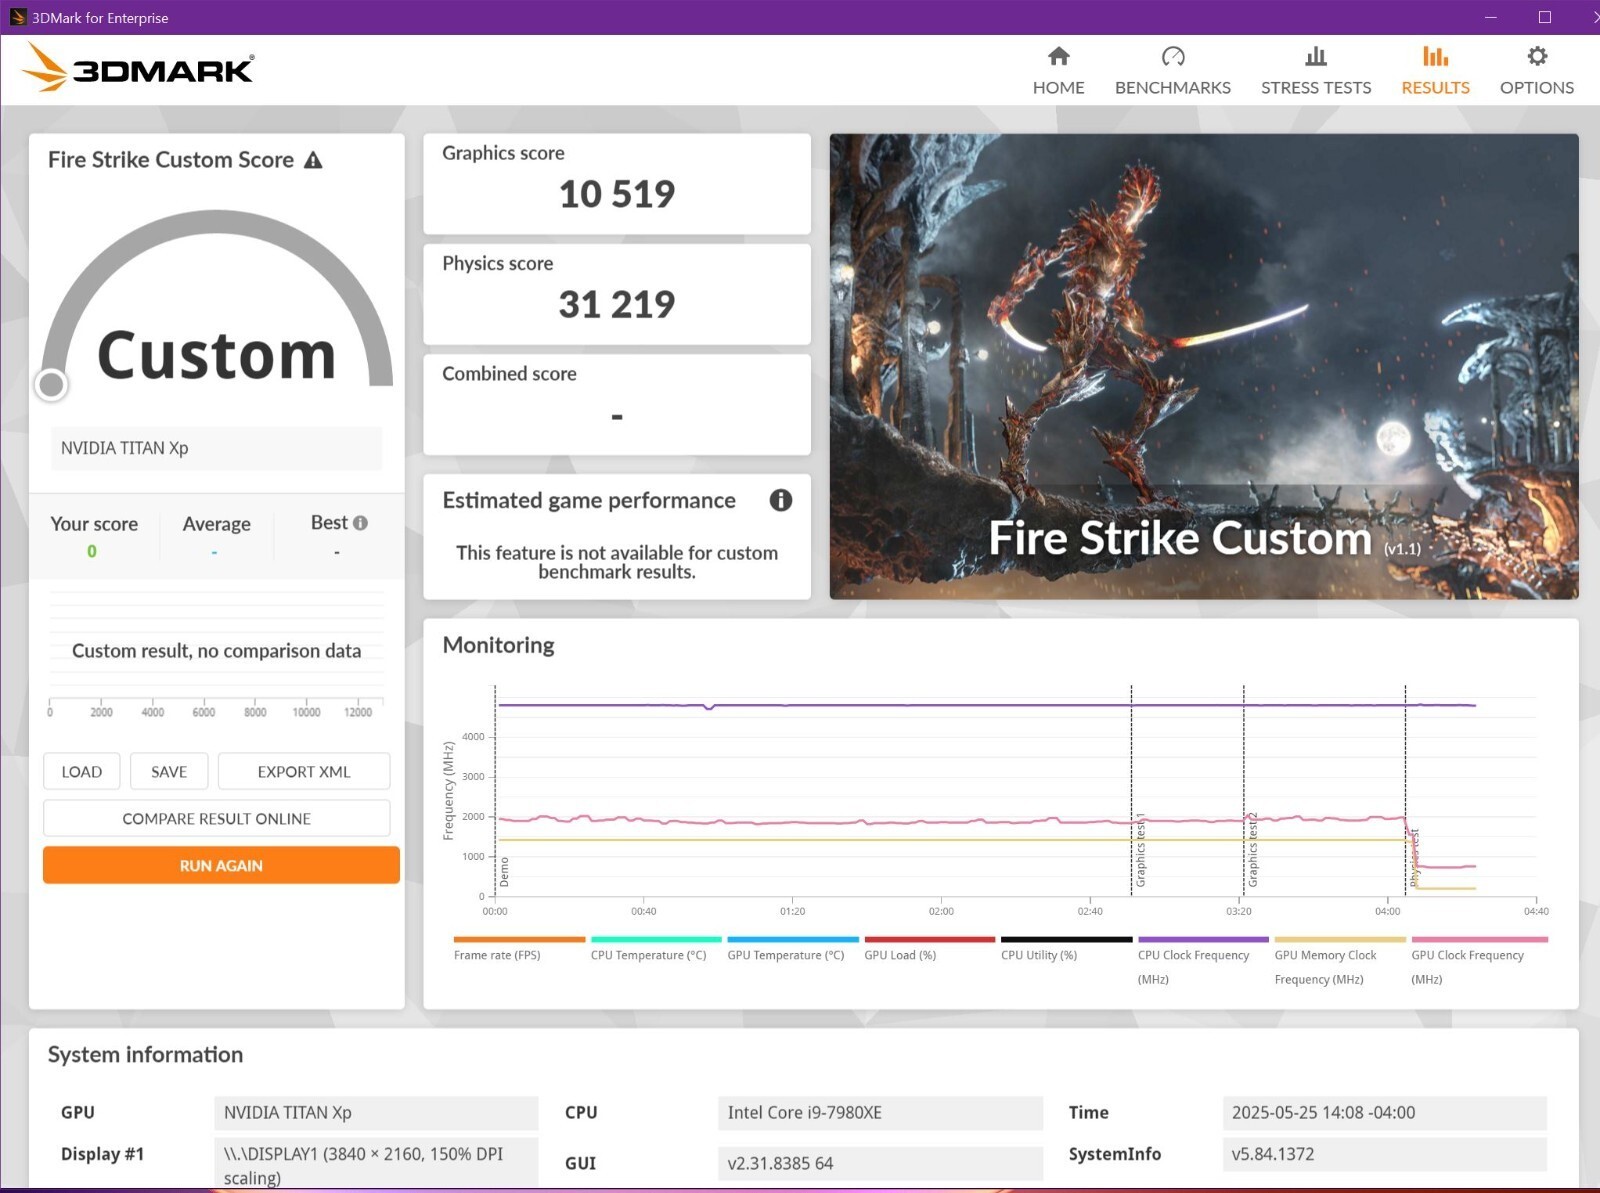Click the Physics test marker in the graph
The width and height of the screenshot is (1600, 1193).
(x=1414, y=858)
